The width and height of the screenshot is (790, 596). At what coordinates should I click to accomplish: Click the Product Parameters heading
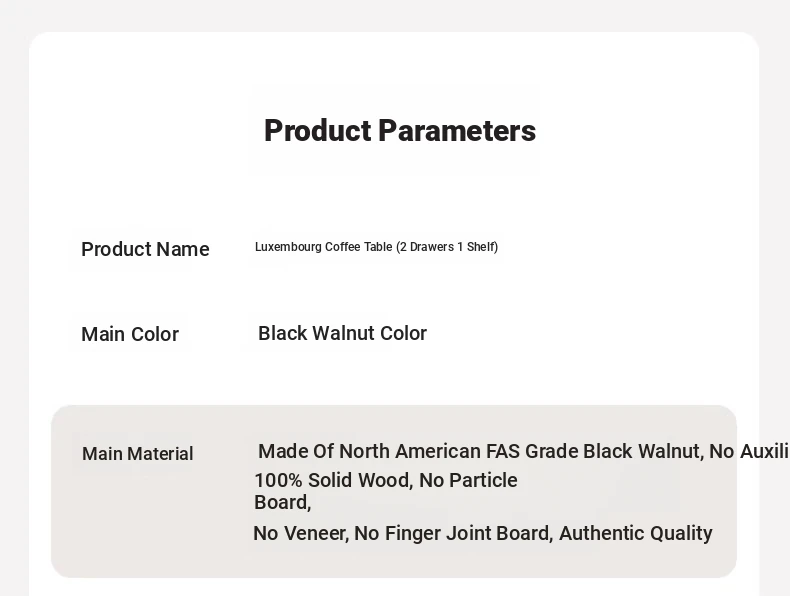pos(400,131)
